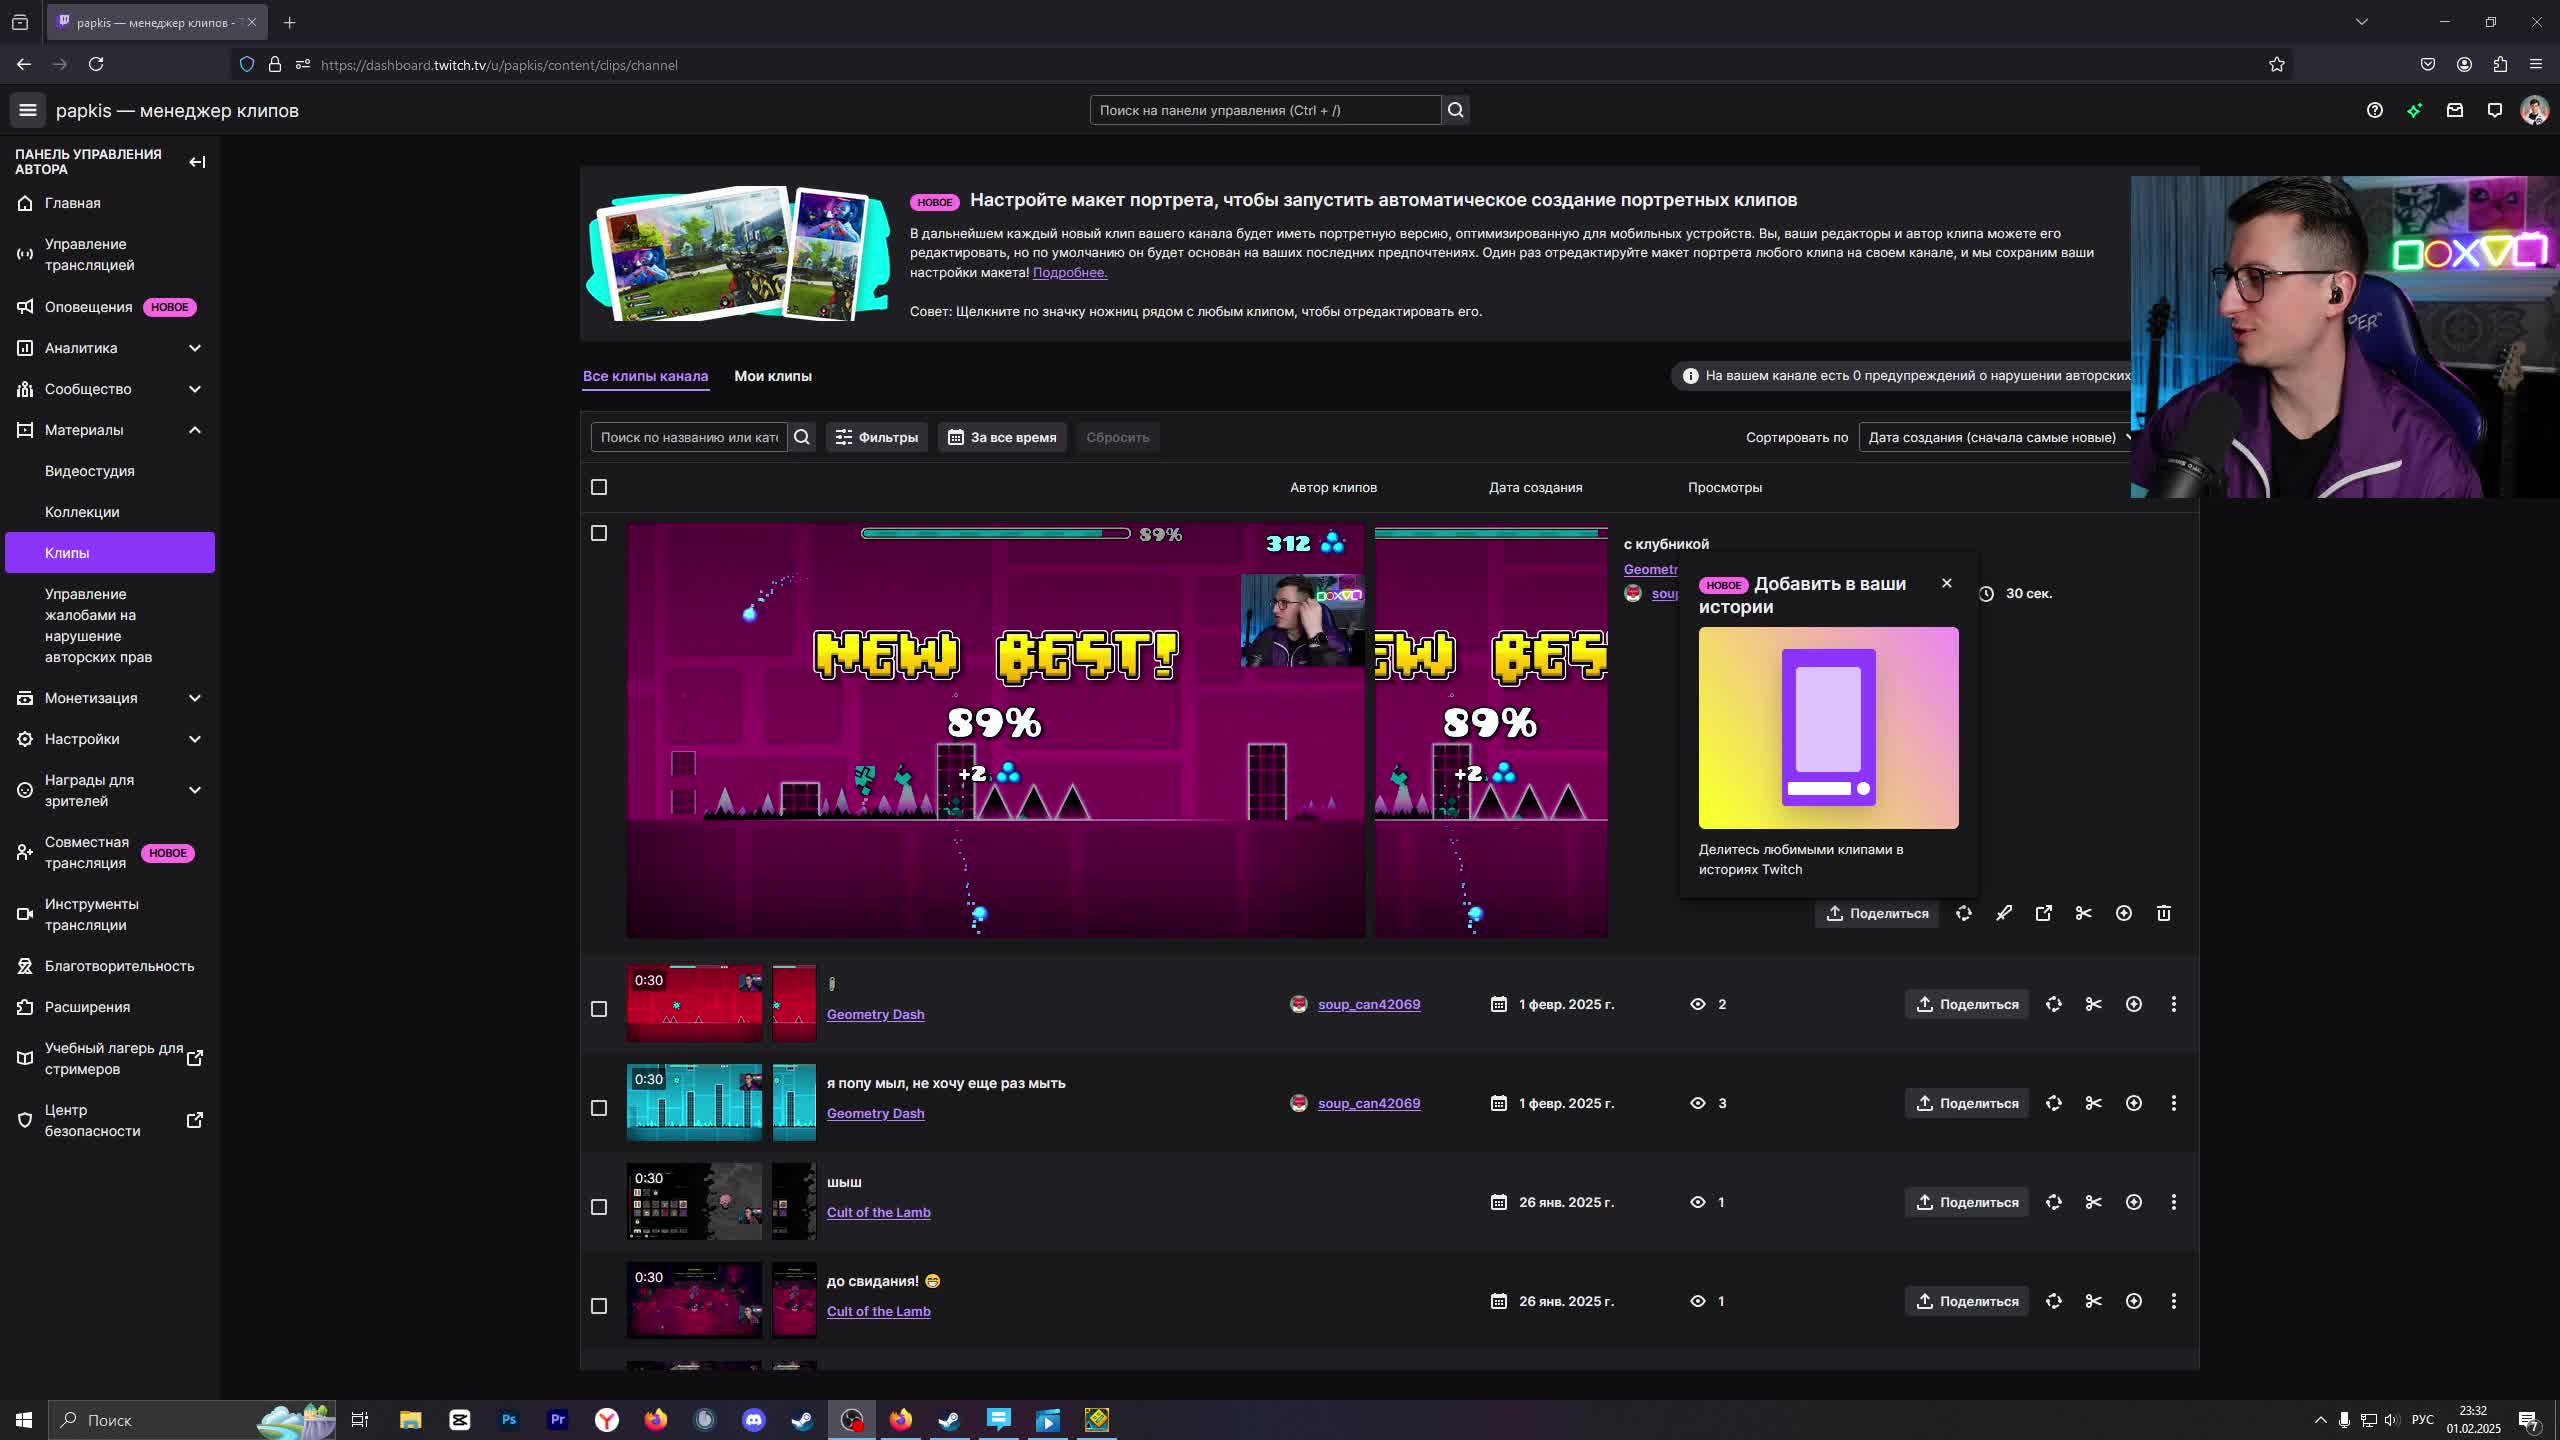Open the help question mark icon
This screenshot has height=1440, width=2560.
[2375, 110]
